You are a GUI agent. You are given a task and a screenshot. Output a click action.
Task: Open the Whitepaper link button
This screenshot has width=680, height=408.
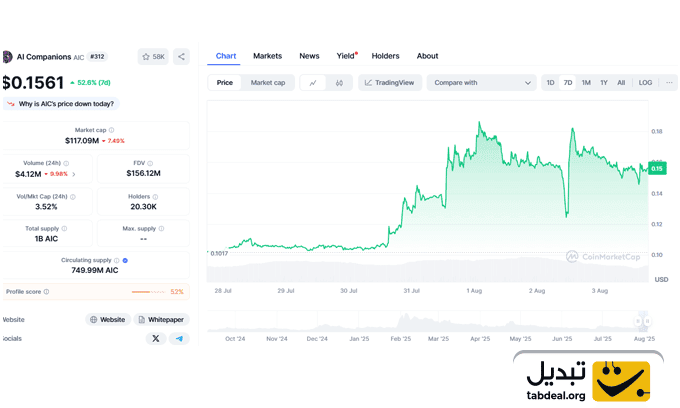coord(161,320)
